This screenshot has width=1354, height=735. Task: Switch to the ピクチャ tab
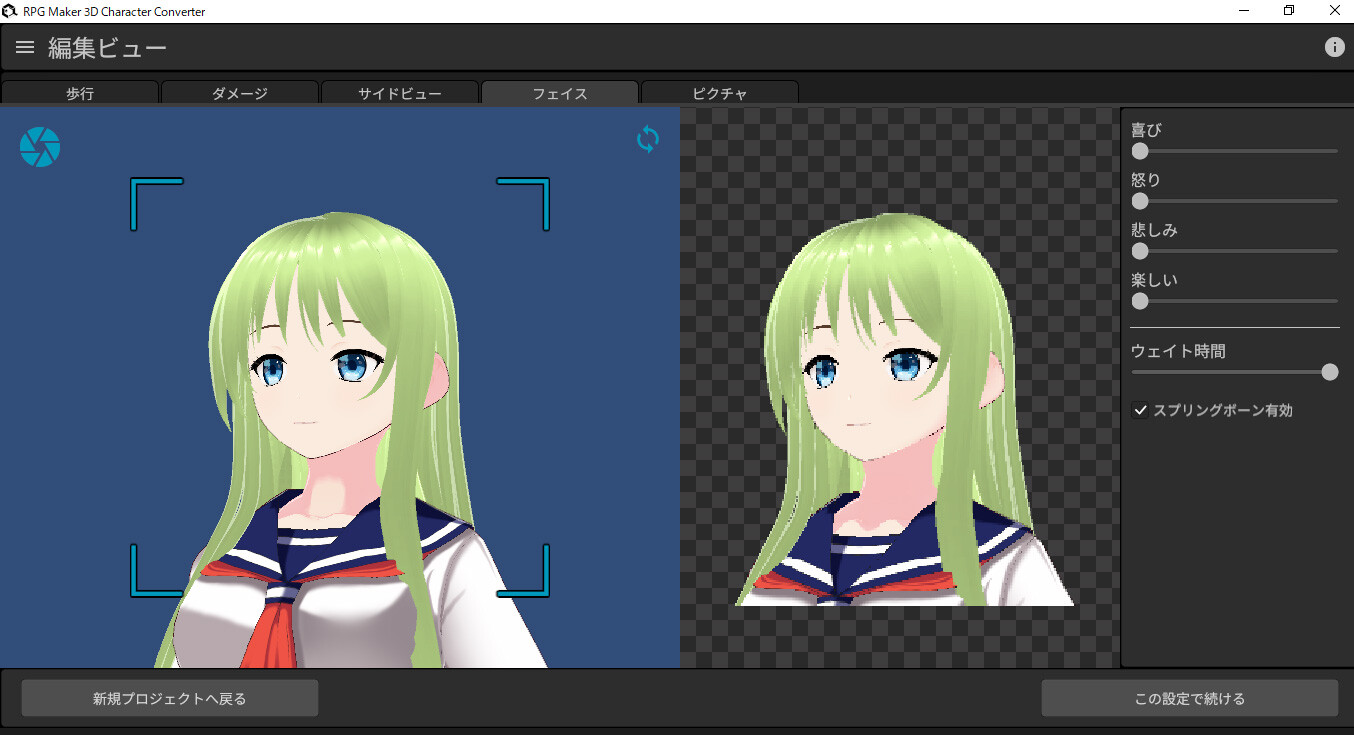coord(719,93)
